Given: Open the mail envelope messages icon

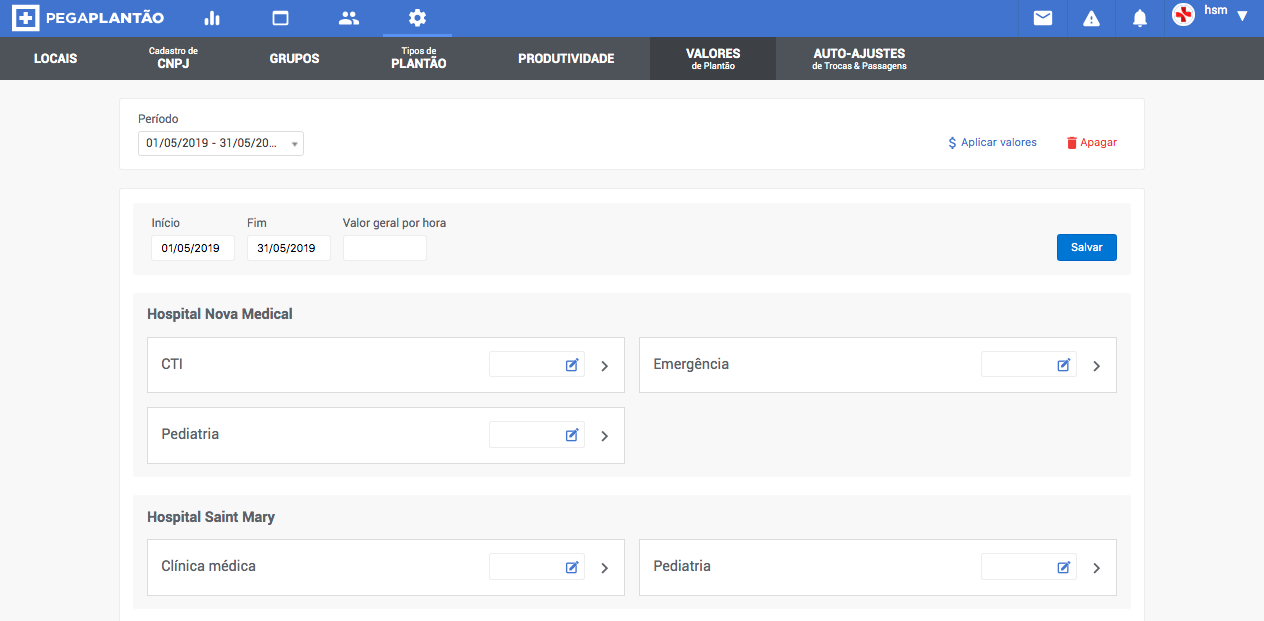Looking at the screenshot, I should tap(1043, 18).
